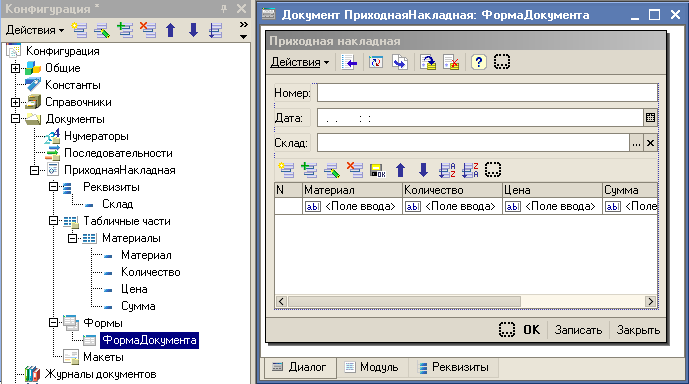Click the sort list icon in the Конфигурация toolbar

pyautogui.click(x=216, y=30)
